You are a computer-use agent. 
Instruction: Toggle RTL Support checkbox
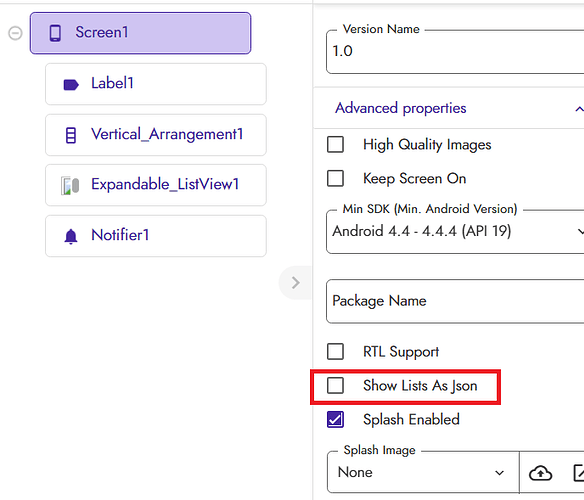335,351
